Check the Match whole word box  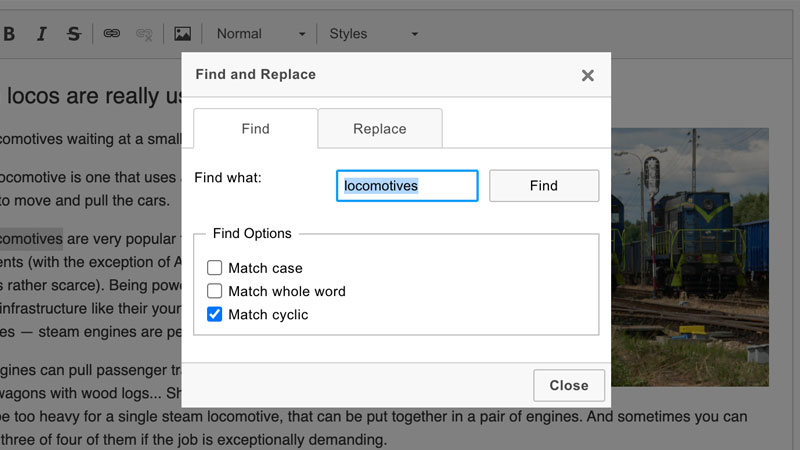point(214,291)
